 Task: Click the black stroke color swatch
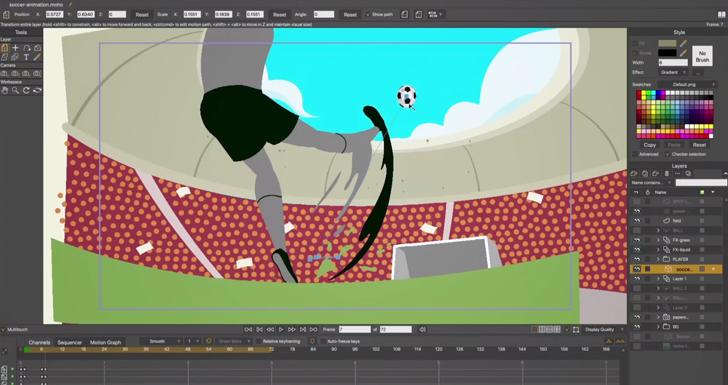pos(667,53)
